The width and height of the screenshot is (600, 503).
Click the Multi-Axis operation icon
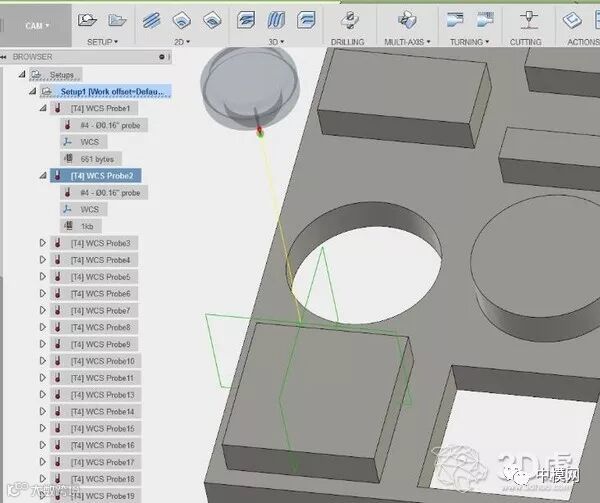(x=407, y=19)
